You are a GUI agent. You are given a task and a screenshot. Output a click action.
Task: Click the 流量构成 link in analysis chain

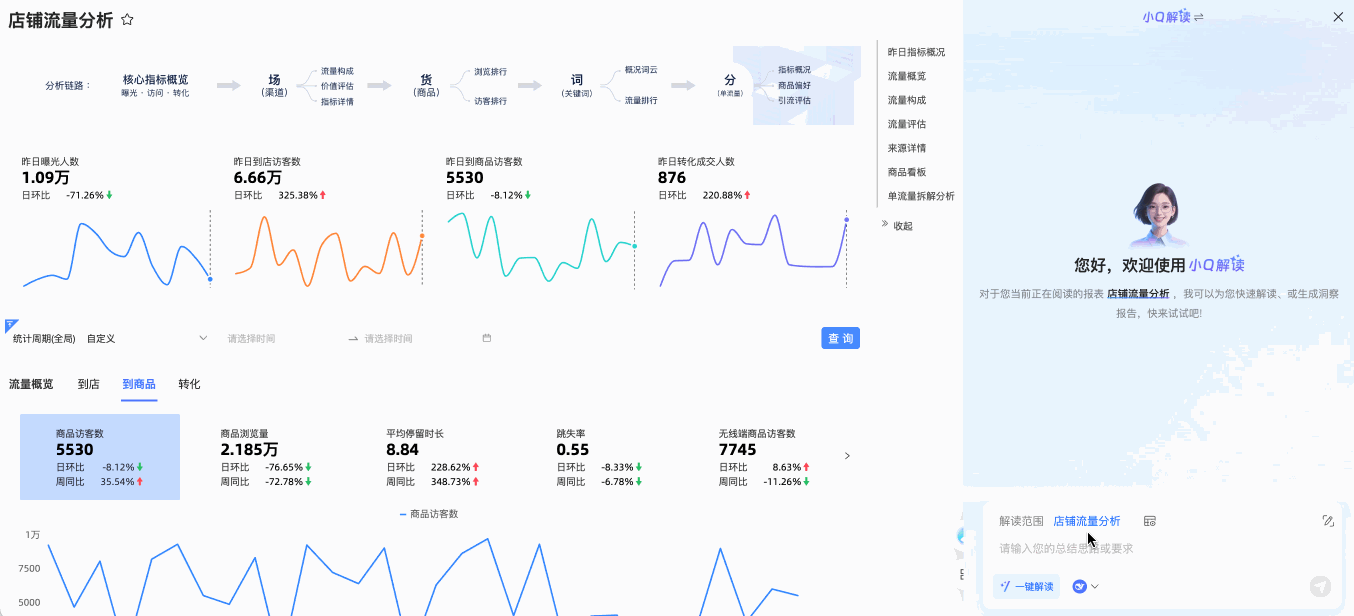(x=337, y=71)
